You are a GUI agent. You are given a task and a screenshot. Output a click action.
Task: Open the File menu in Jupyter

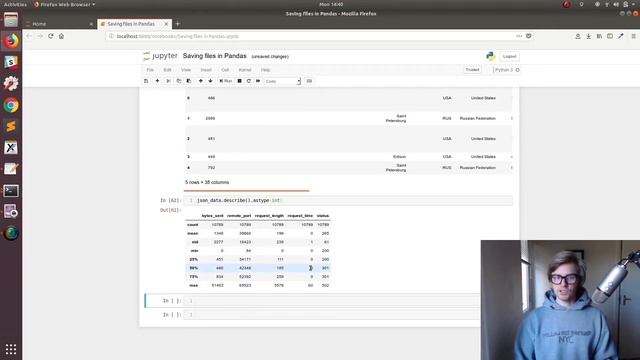pyautogui.click(x=150, y=70)
